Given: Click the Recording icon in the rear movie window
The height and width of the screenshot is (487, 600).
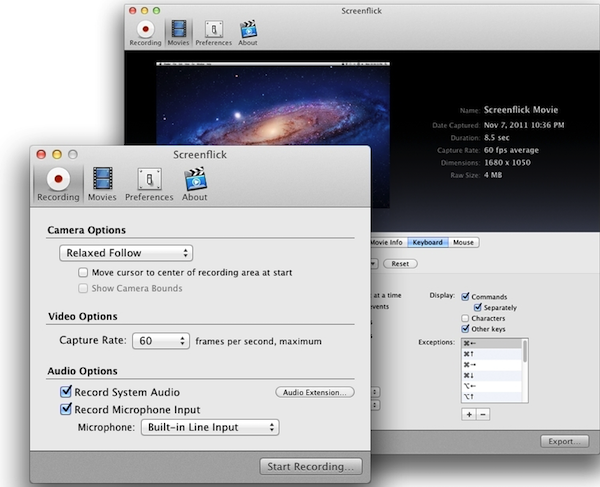Looking at the screenshot, I should pyautogui.click(x=144, y=27).
